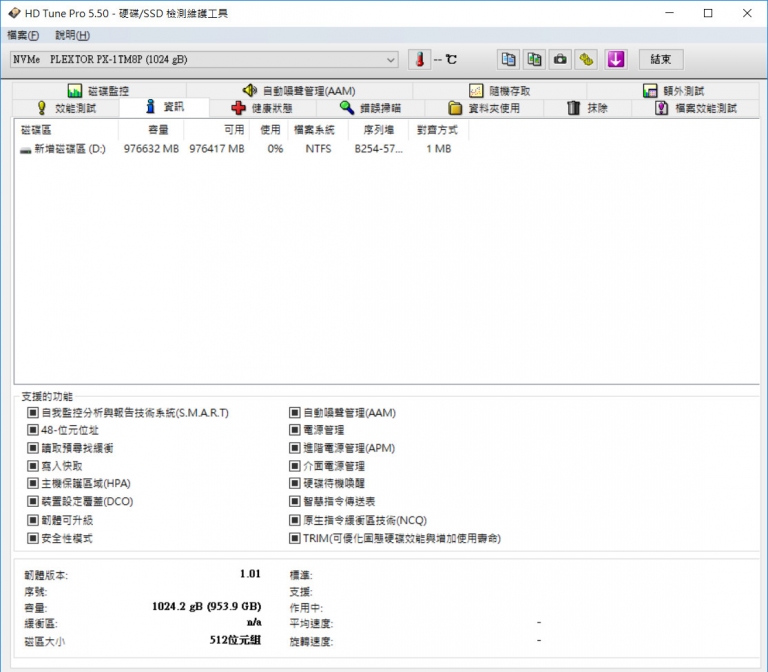Click the sector size value 512位元組
This screenshot has height=672, width=768.
tap(236, 640)
